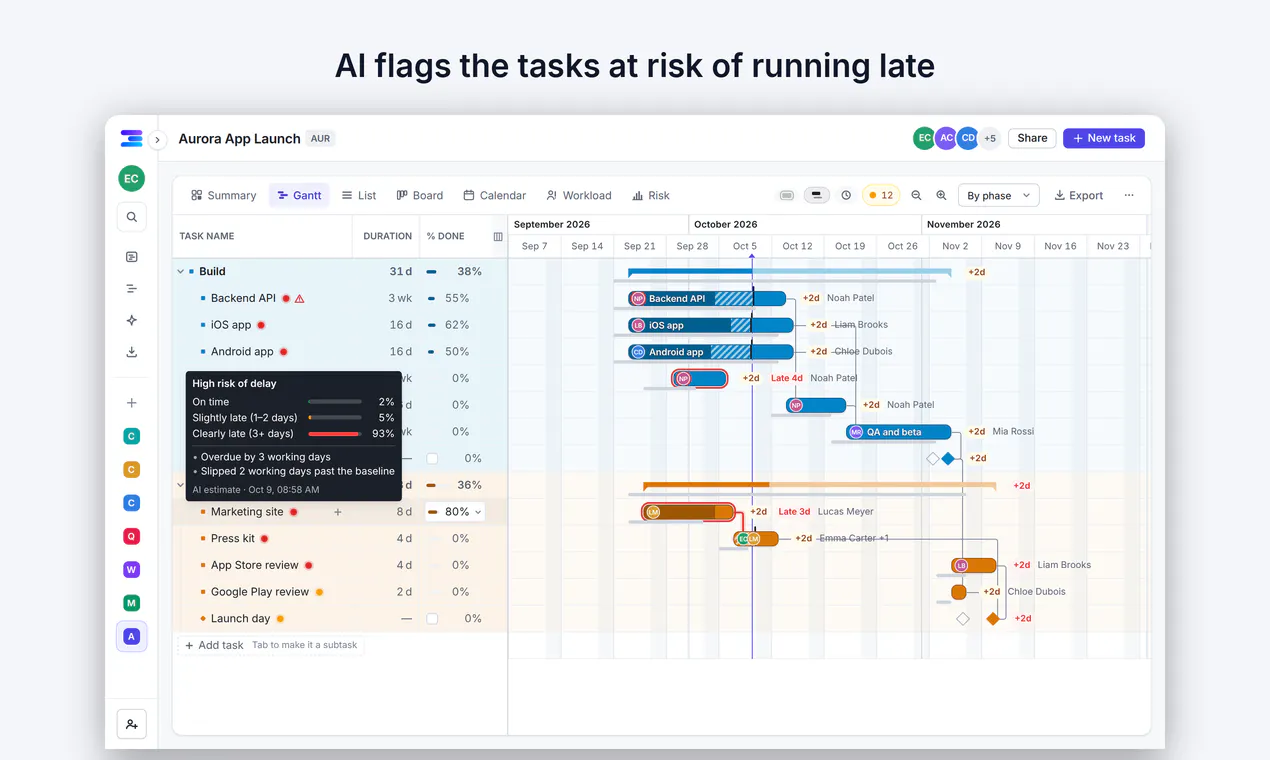
Task: Toggle the 12 at-risk tasks filter
Action: pos(880,196)
